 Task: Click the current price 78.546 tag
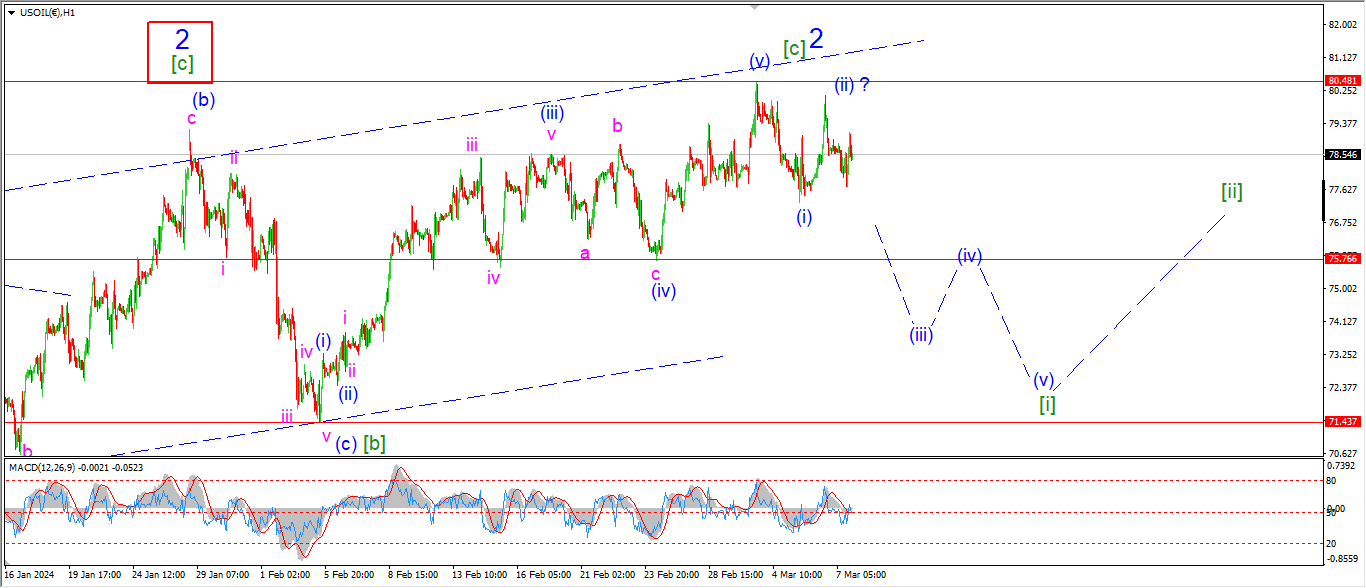click(1341, 155)
